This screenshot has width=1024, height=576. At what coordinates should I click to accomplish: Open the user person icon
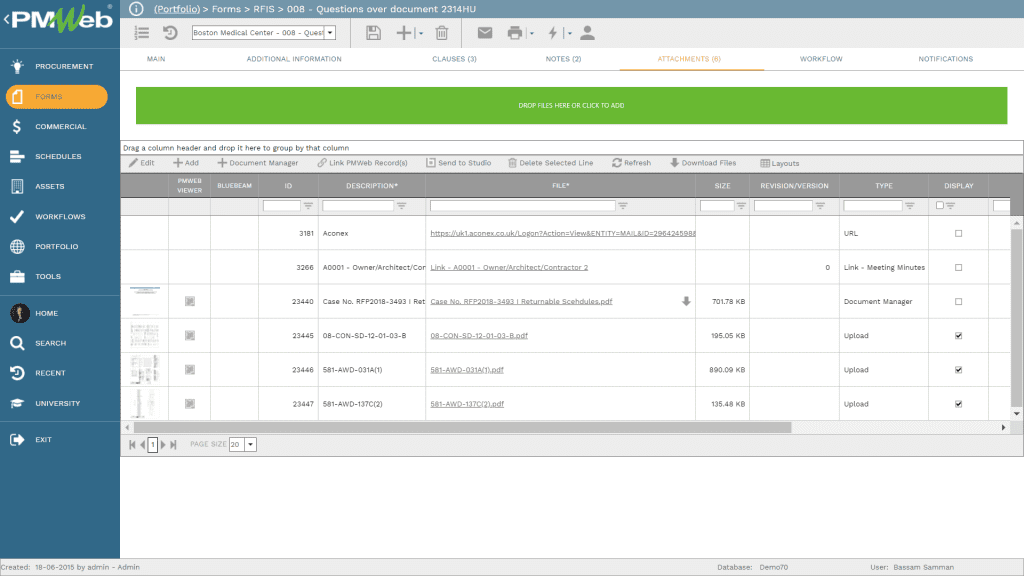pos(587,33)
